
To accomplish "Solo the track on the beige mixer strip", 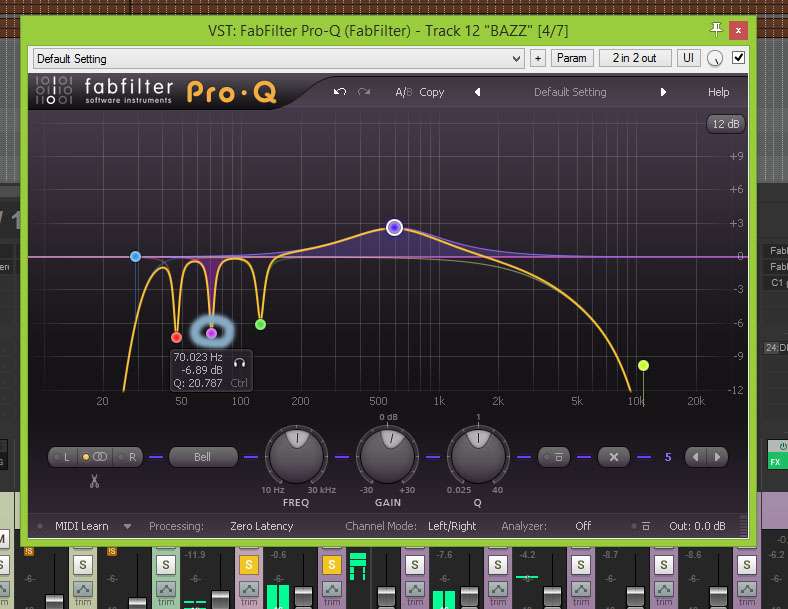I will [x=82, y=565].
